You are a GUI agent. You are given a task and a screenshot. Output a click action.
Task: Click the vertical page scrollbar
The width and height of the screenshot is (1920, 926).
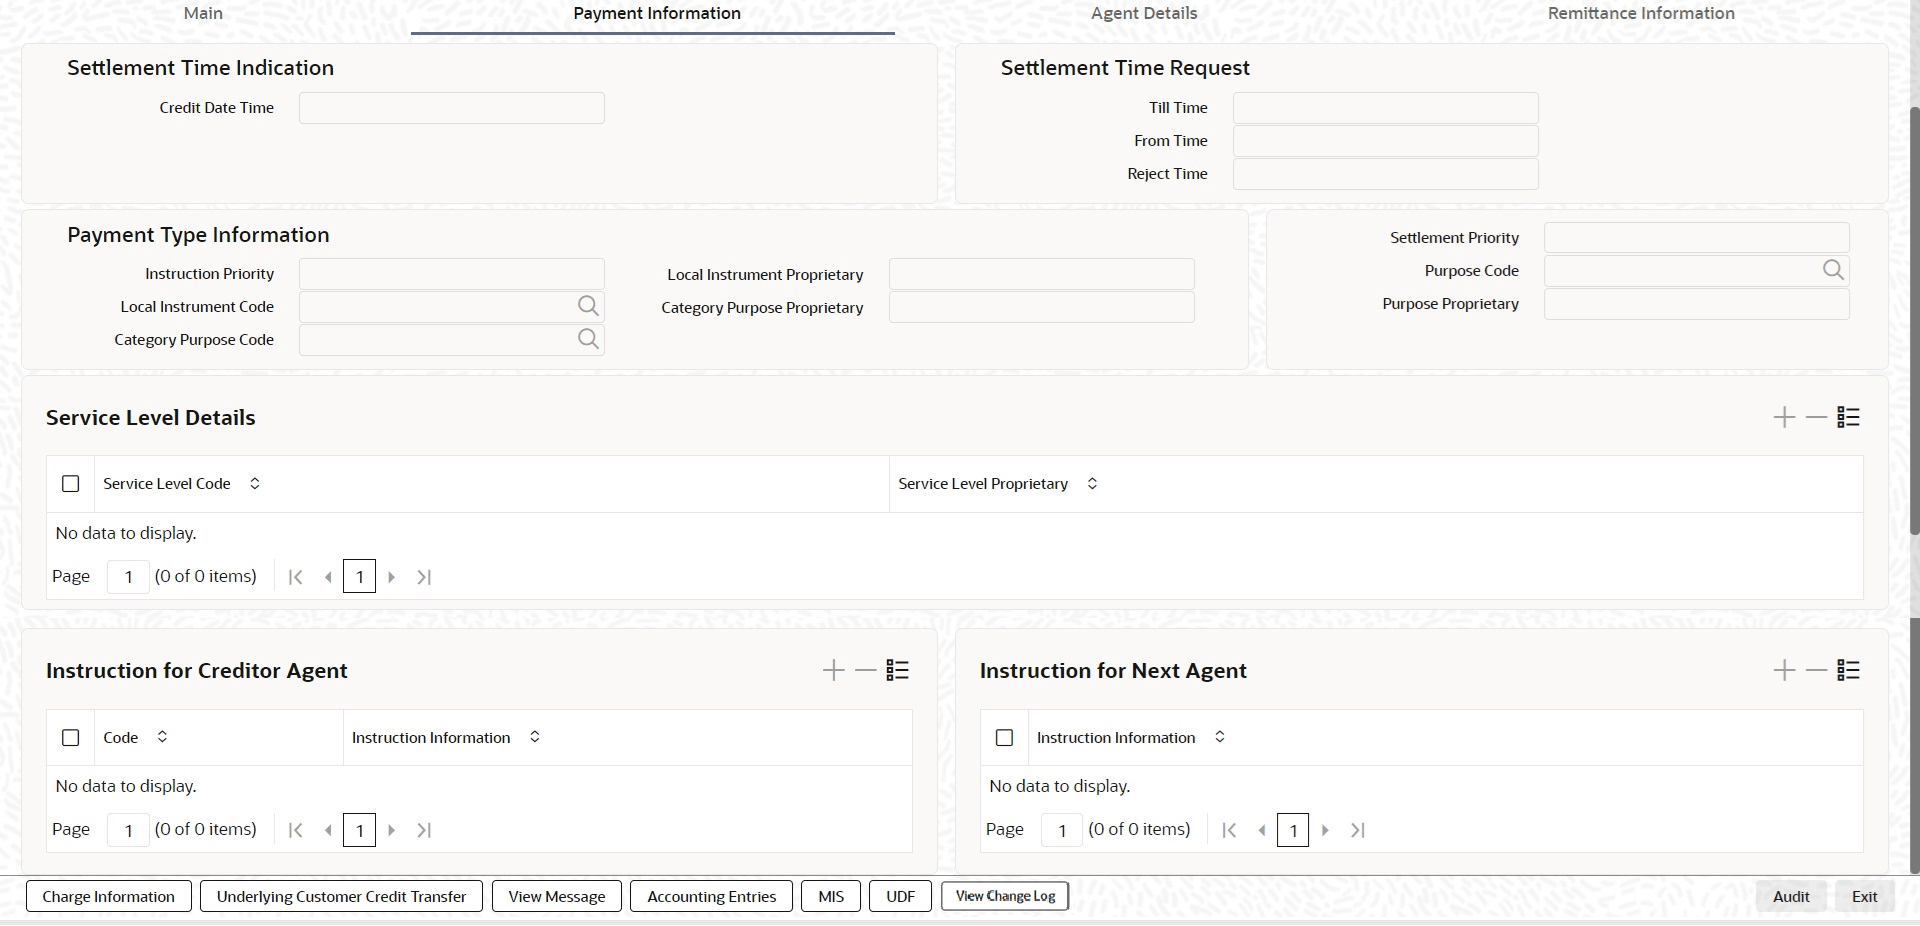1914,320
